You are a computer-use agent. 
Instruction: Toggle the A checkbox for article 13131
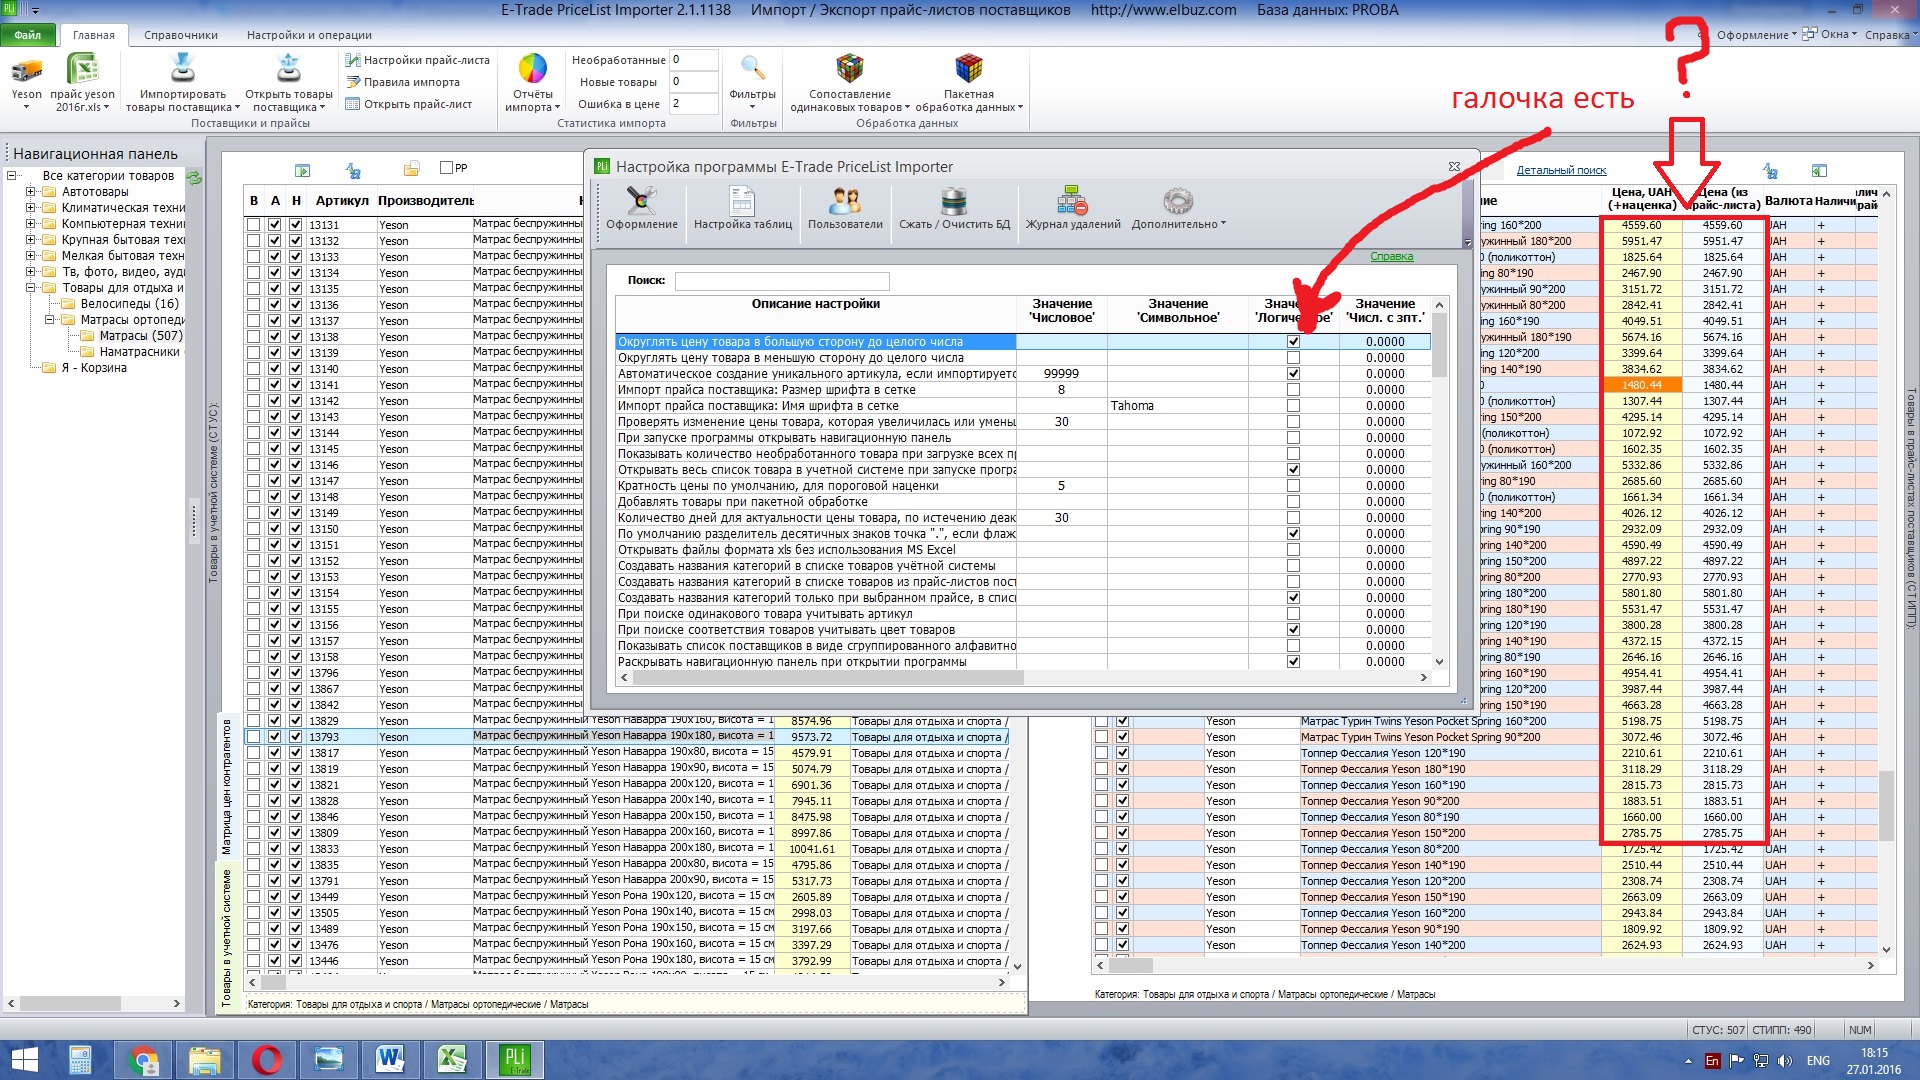pyautogui.click(x=274, y=225)
